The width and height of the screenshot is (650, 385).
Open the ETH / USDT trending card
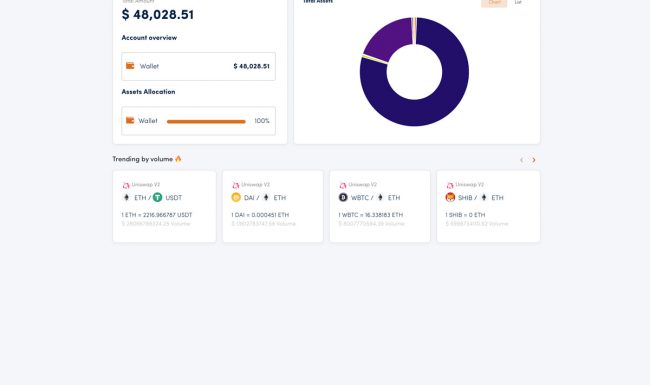point(165,206)
